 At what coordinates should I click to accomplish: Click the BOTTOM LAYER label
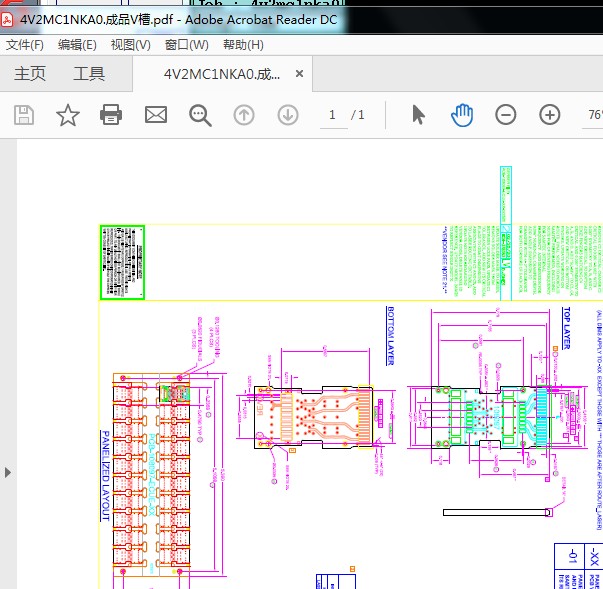pos(391,335)
